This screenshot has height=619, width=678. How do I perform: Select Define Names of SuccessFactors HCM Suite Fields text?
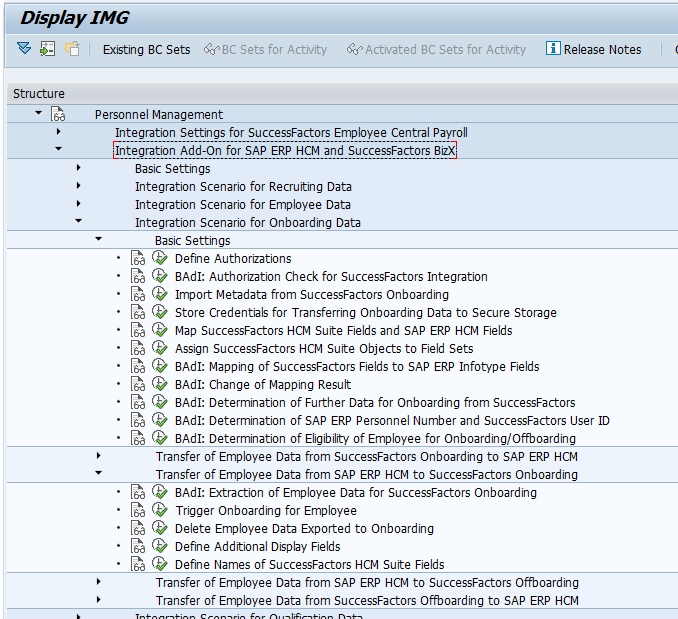(x=310, y=565)
